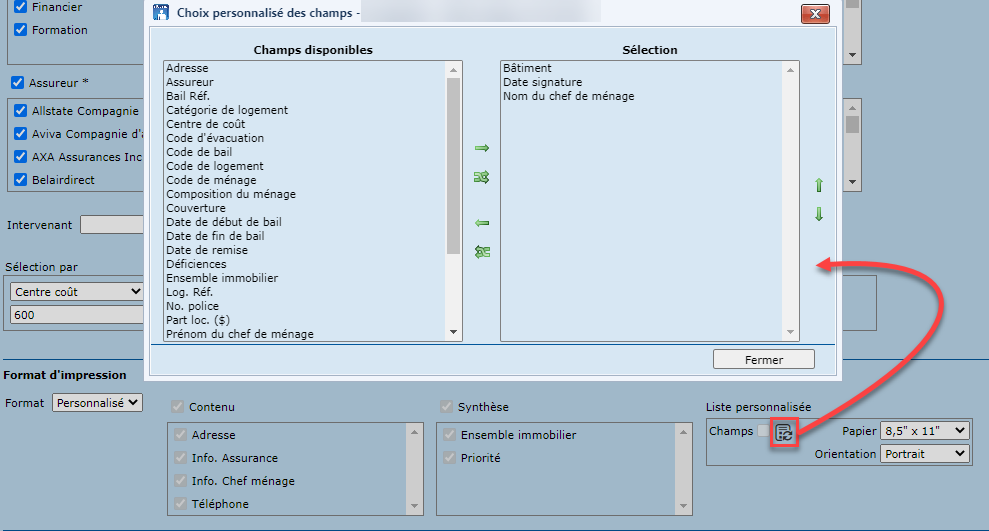989x531 pixels.
Task: Open the custom fields chooser icon
Action: pos(784,432)
